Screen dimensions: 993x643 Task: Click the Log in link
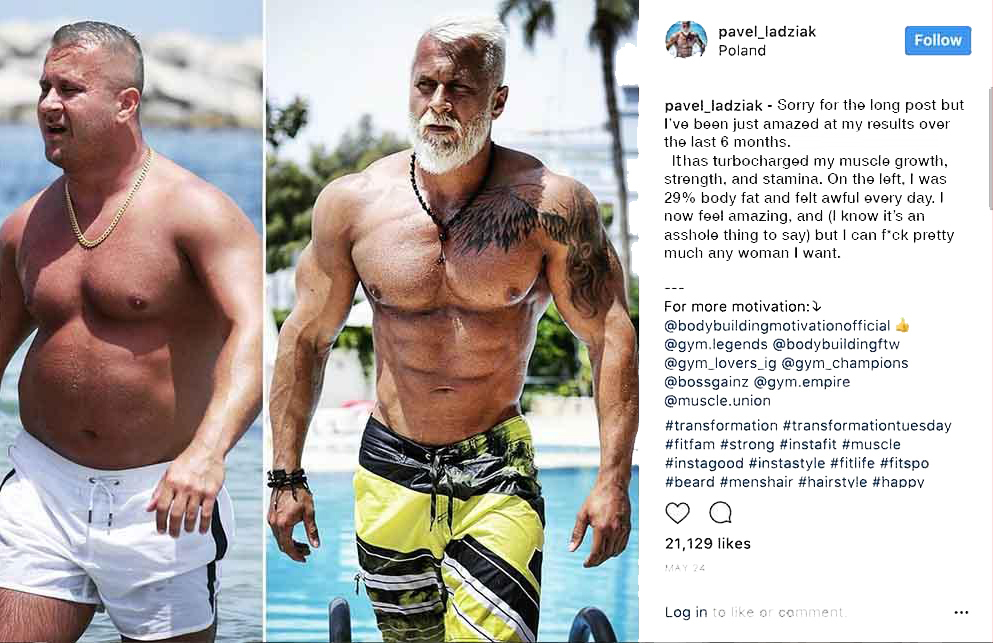pyautogui.click(x=685, y=612)
